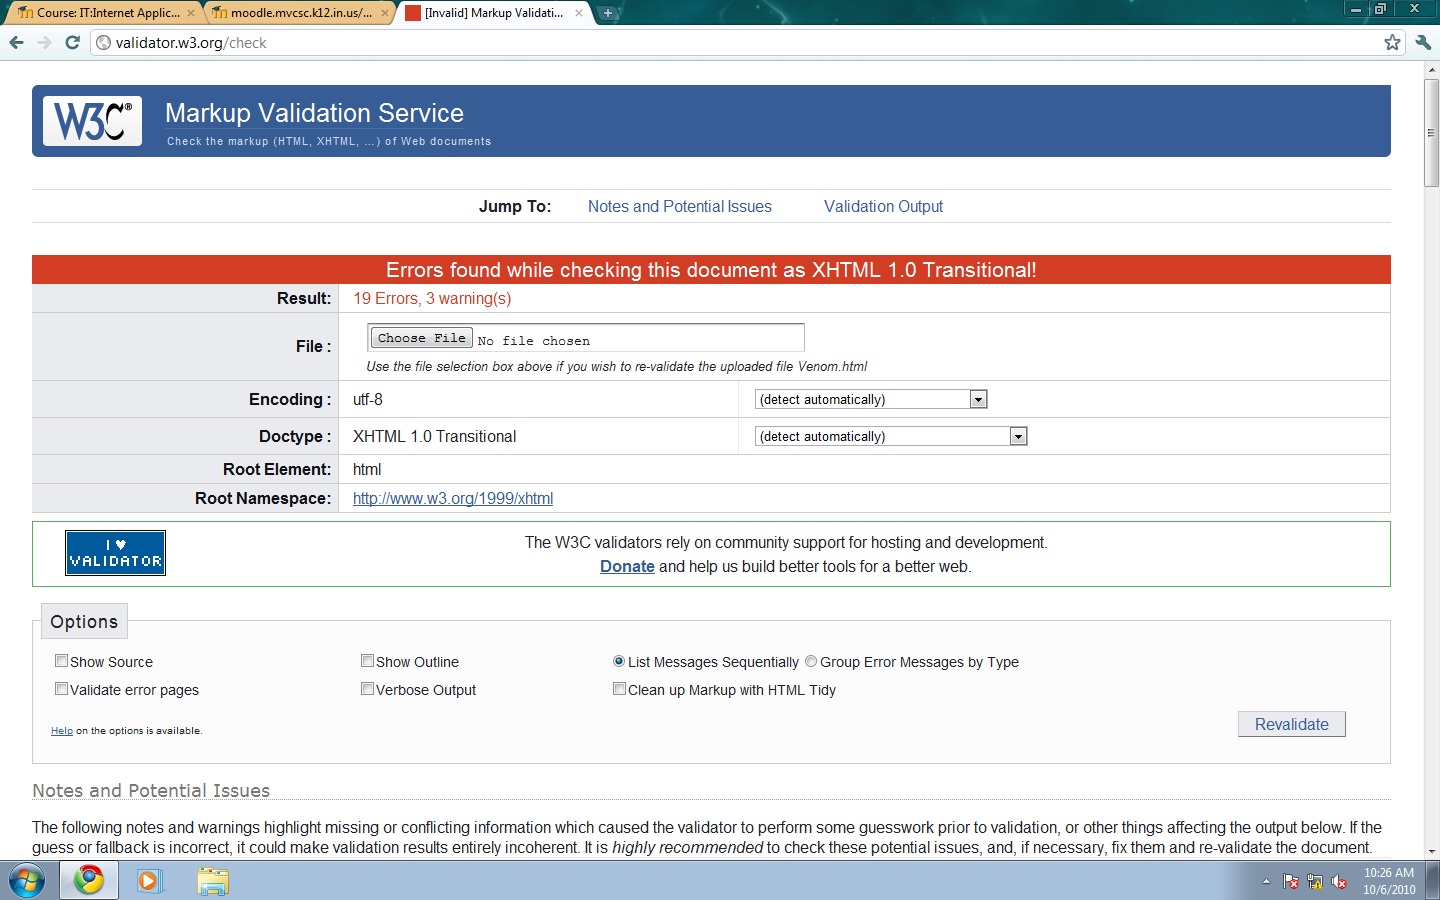Bookmark this page with star icon
The height and width of the screenshot is (900, 1440).
tap(1392, 42)
